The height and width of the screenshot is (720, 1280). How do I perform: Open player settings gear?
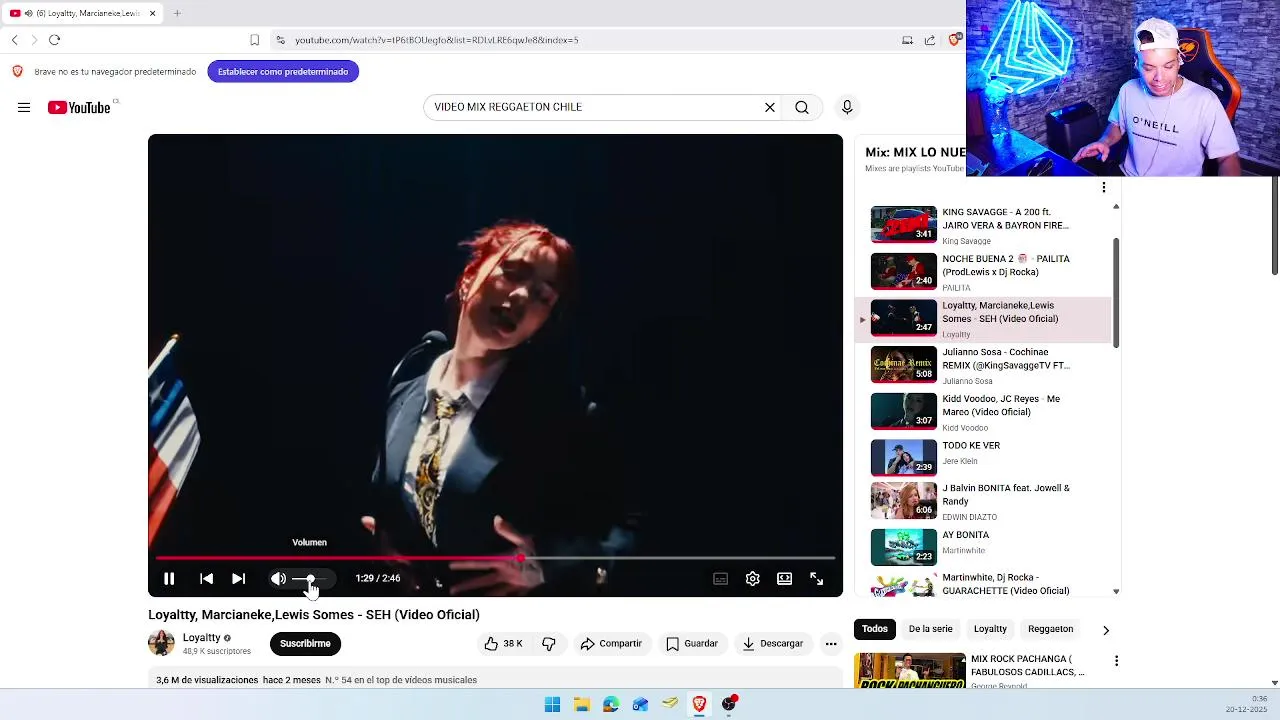752,578
